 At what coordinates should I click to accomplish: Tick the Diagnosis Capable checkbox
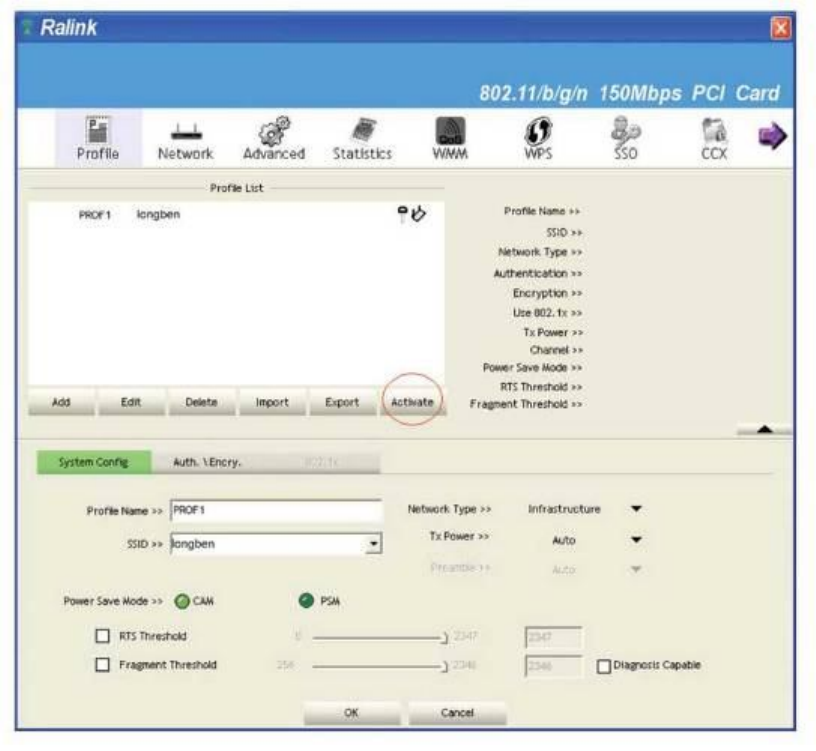603,666
